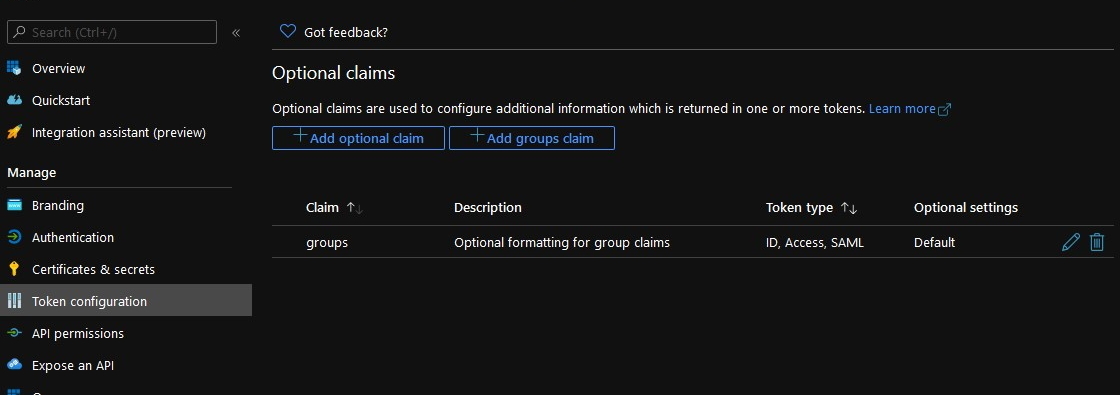Click the Optional settings column header
The image size is (1120, 395).
point(966,208)
